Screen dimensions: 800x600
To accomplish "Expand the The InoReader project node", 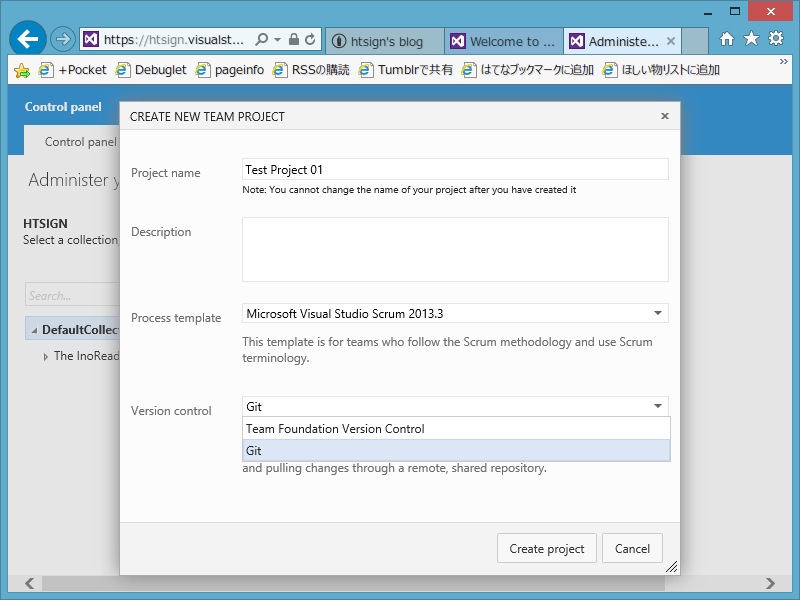I will pyautogui.click(x=46, y=357).
